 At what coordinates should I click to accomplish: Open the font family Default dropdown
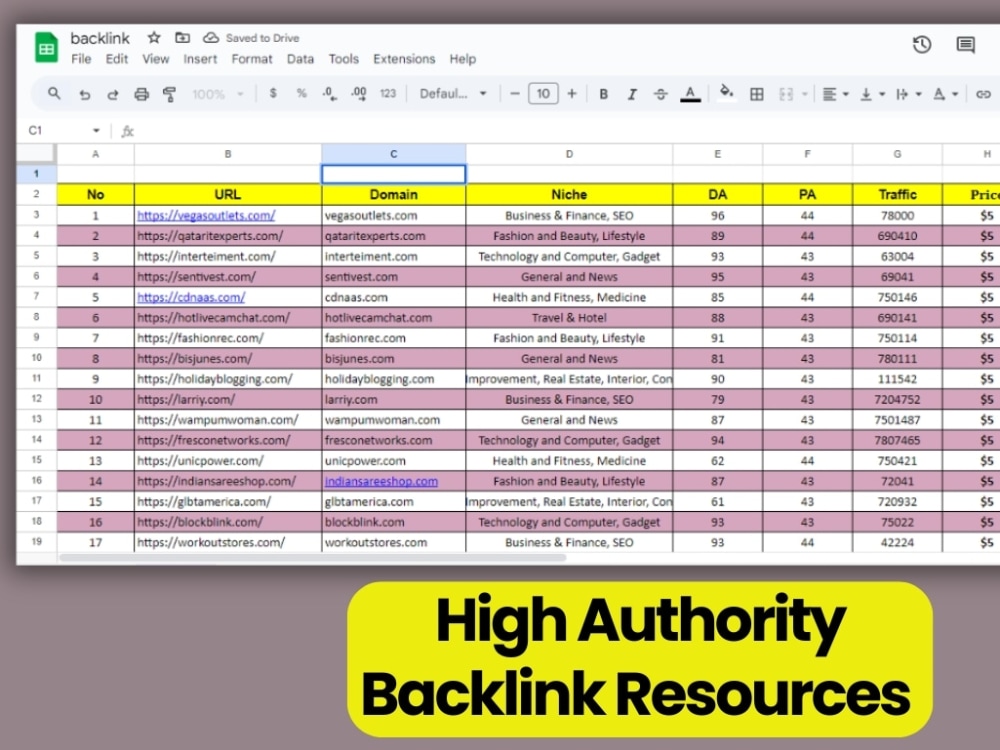point(453,94)
